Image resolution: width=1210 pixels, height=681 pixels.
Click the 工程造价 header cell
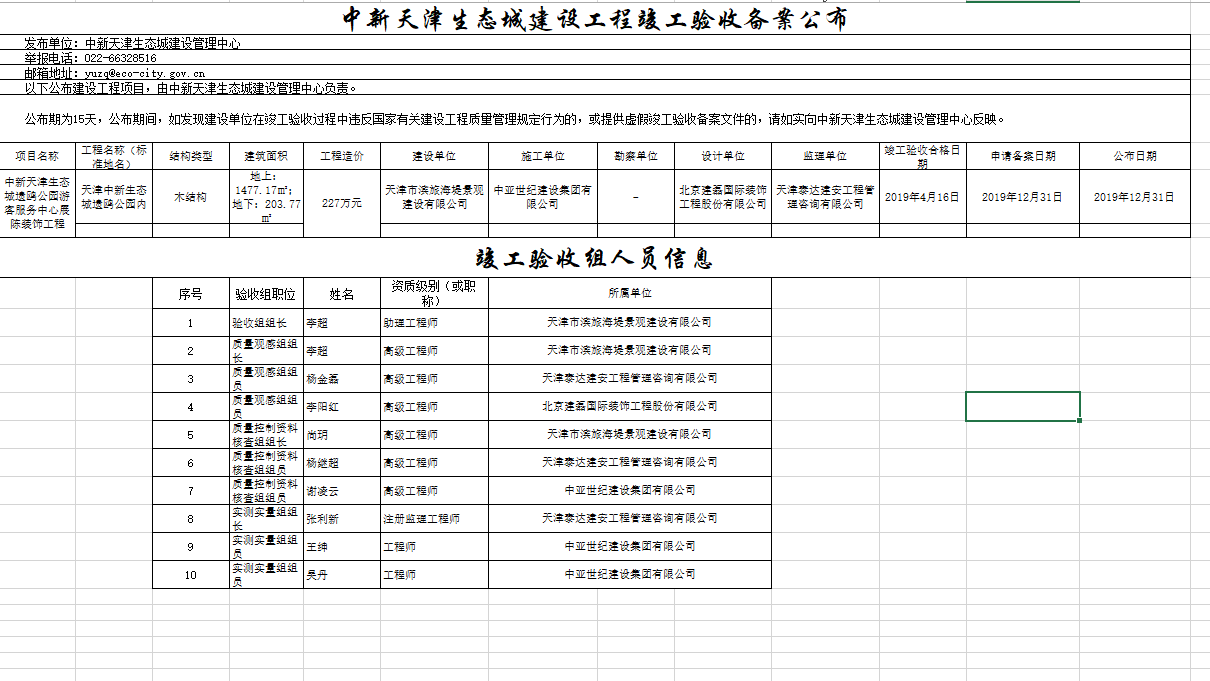tap(342, 156)
